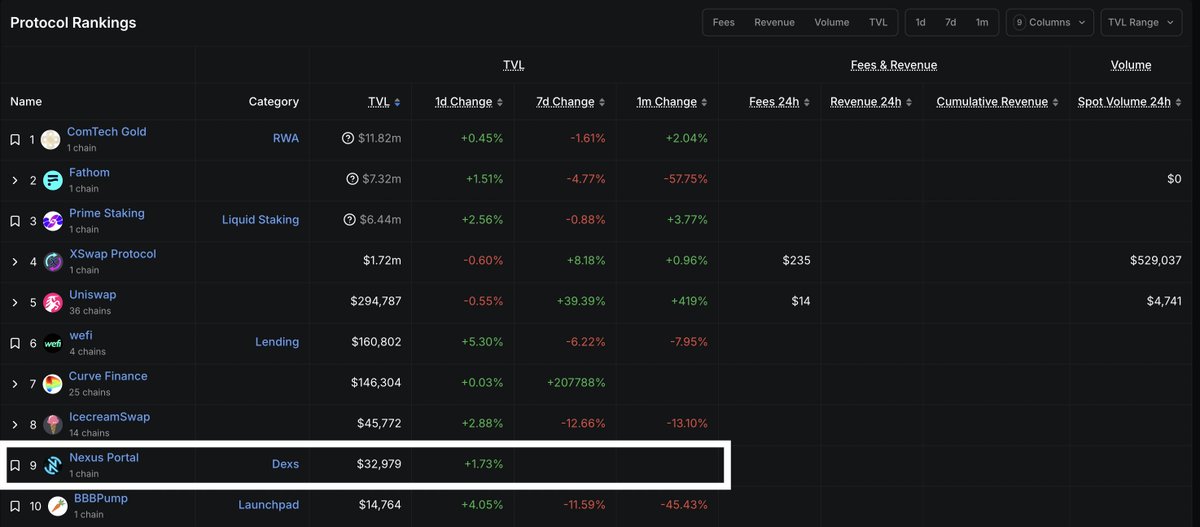The image size is (1200, 527).
Task: Click Volume group header
Action: pyautogui.click(x=1131, y=65)
